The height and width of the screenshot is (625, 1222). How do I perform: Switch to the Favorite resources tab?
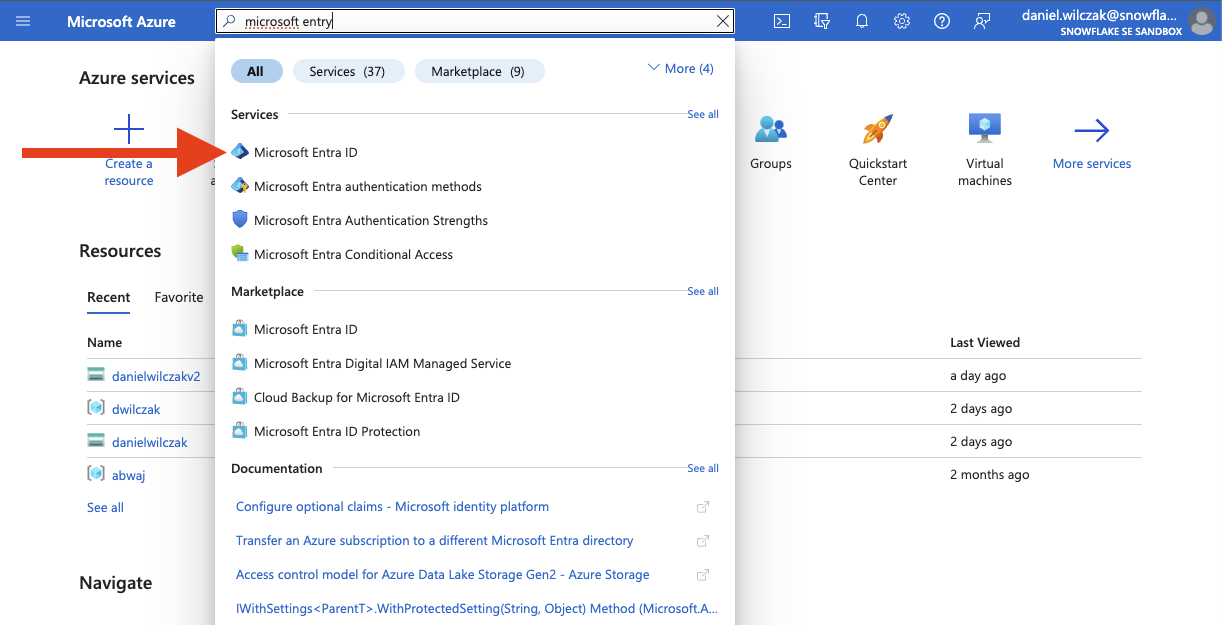pos(179,297)
